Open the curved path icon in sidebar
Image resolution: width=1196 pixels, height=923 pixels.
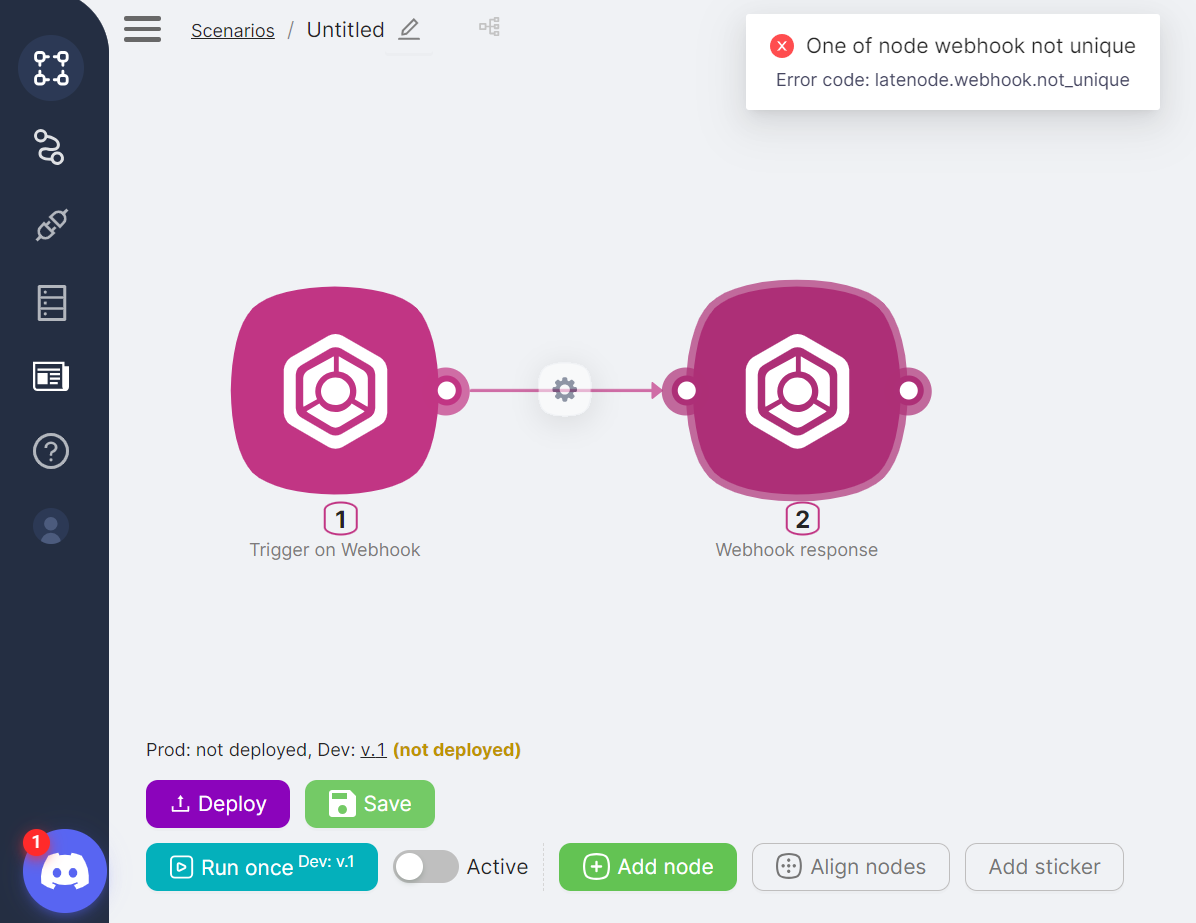(50, 147)
